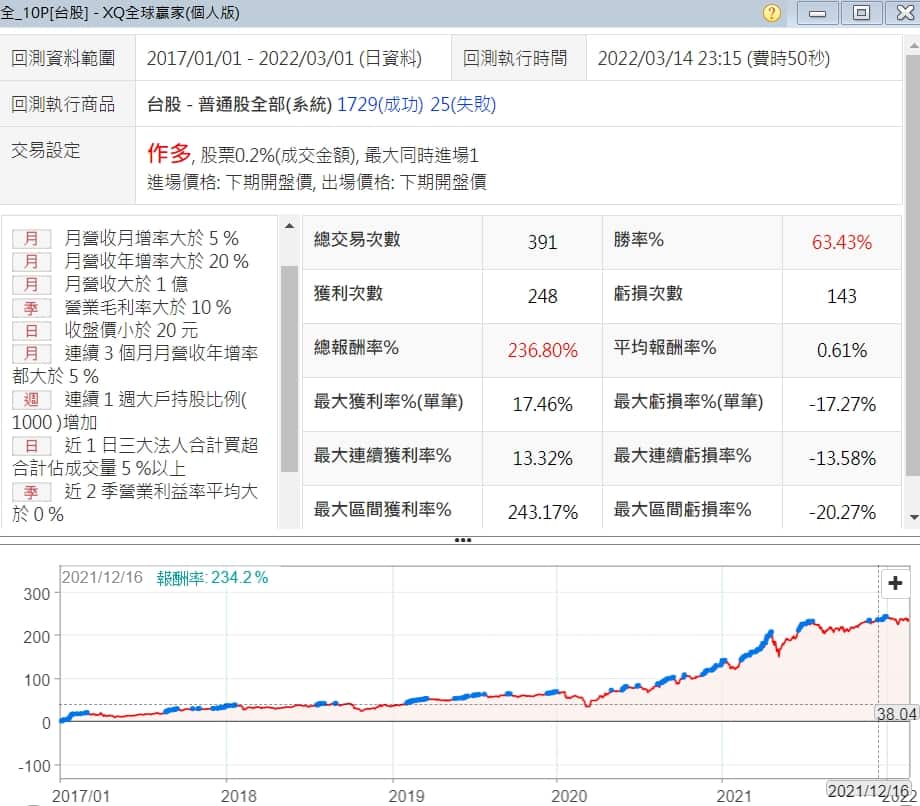This screenshot has height=806, width=920.
Task: Select the 總報酬率% value 236.80%
Action: (x=541, y=350)
